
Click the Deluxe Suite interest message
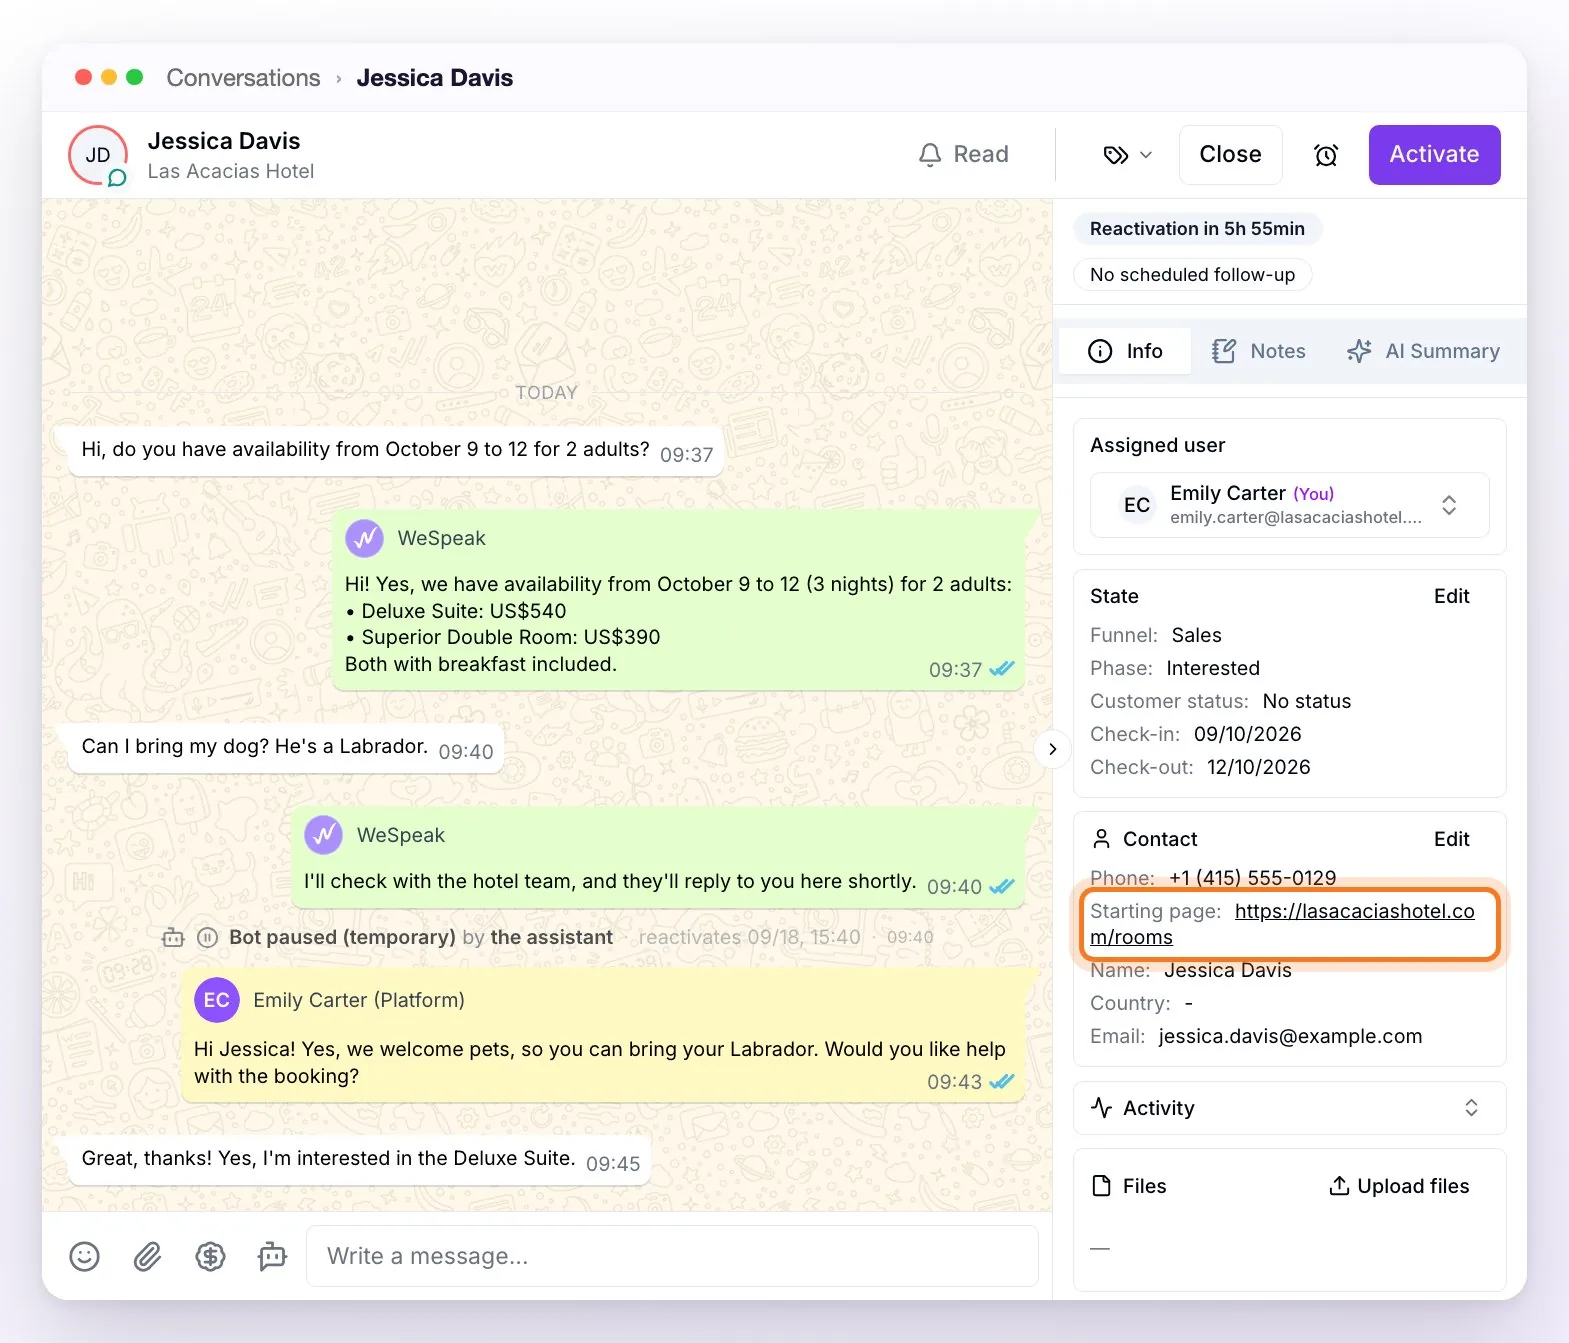(360, 1159)
